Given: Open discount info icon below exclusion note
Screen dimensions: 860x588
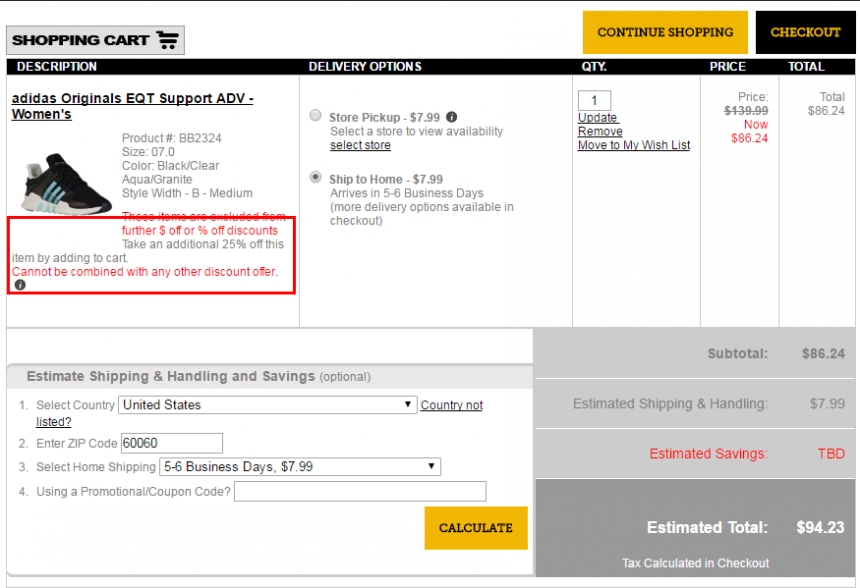Looking at the screenshot, I should pos(20,285).
